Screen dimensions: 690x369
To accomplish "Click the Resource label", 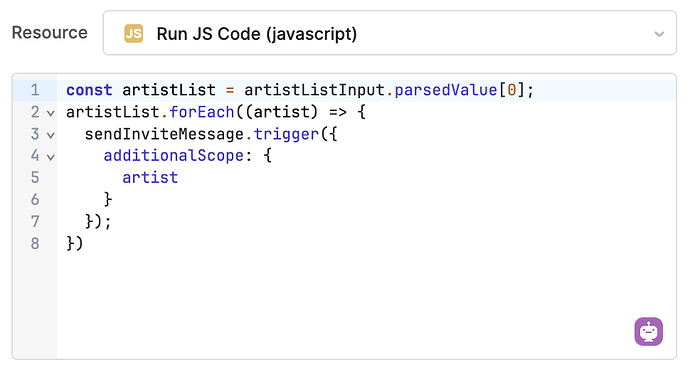I will coord(50,33).
